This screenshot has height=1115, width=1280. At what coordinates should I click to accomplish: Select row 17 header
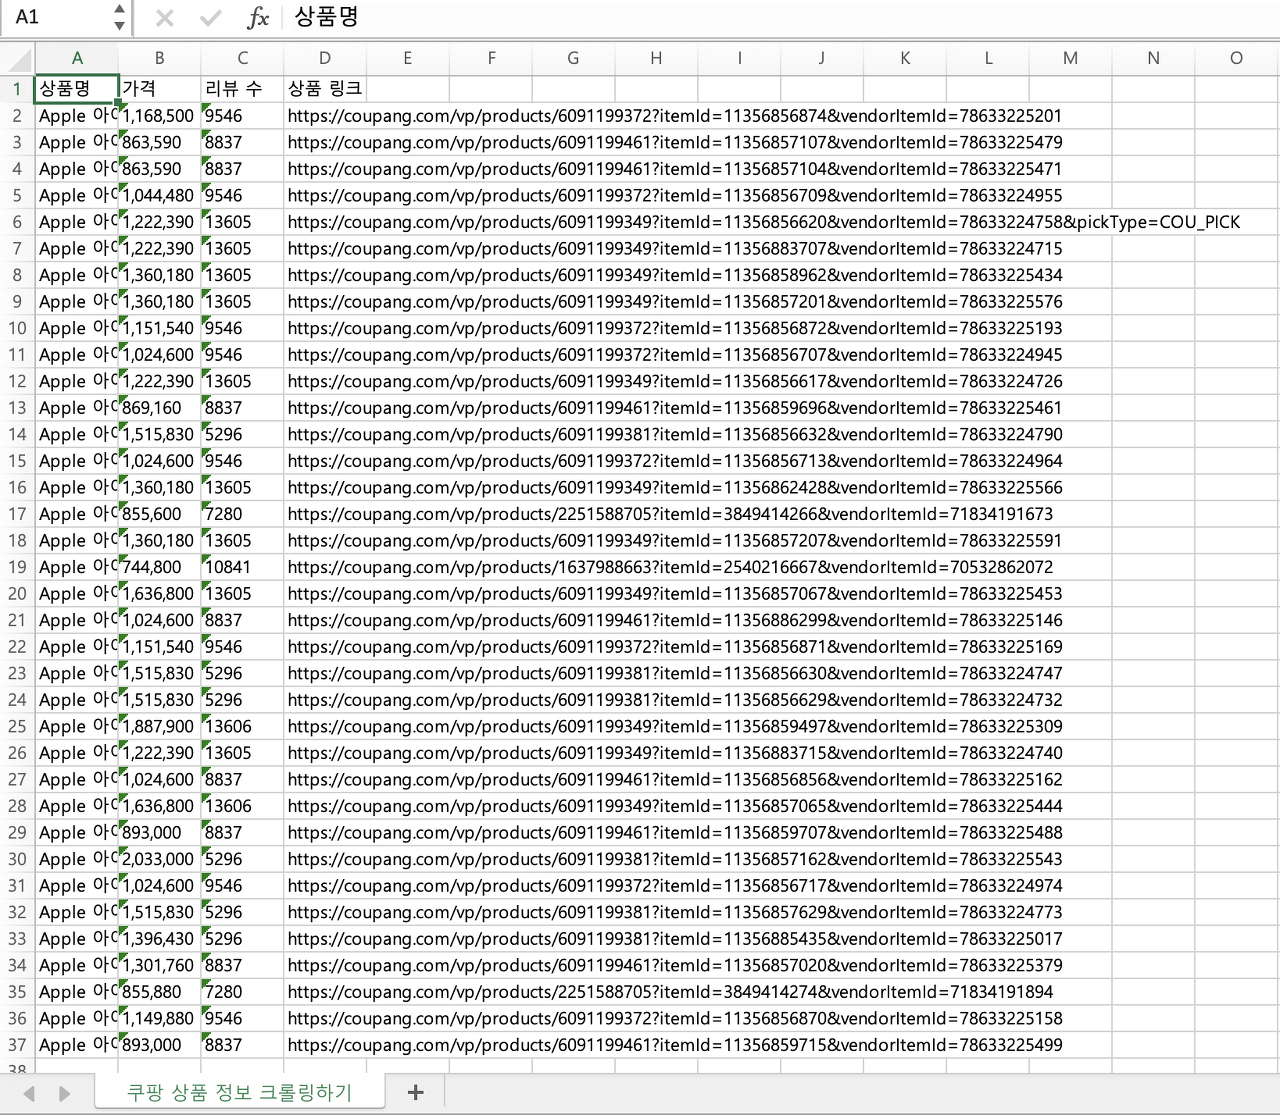(x=17, y=514)
